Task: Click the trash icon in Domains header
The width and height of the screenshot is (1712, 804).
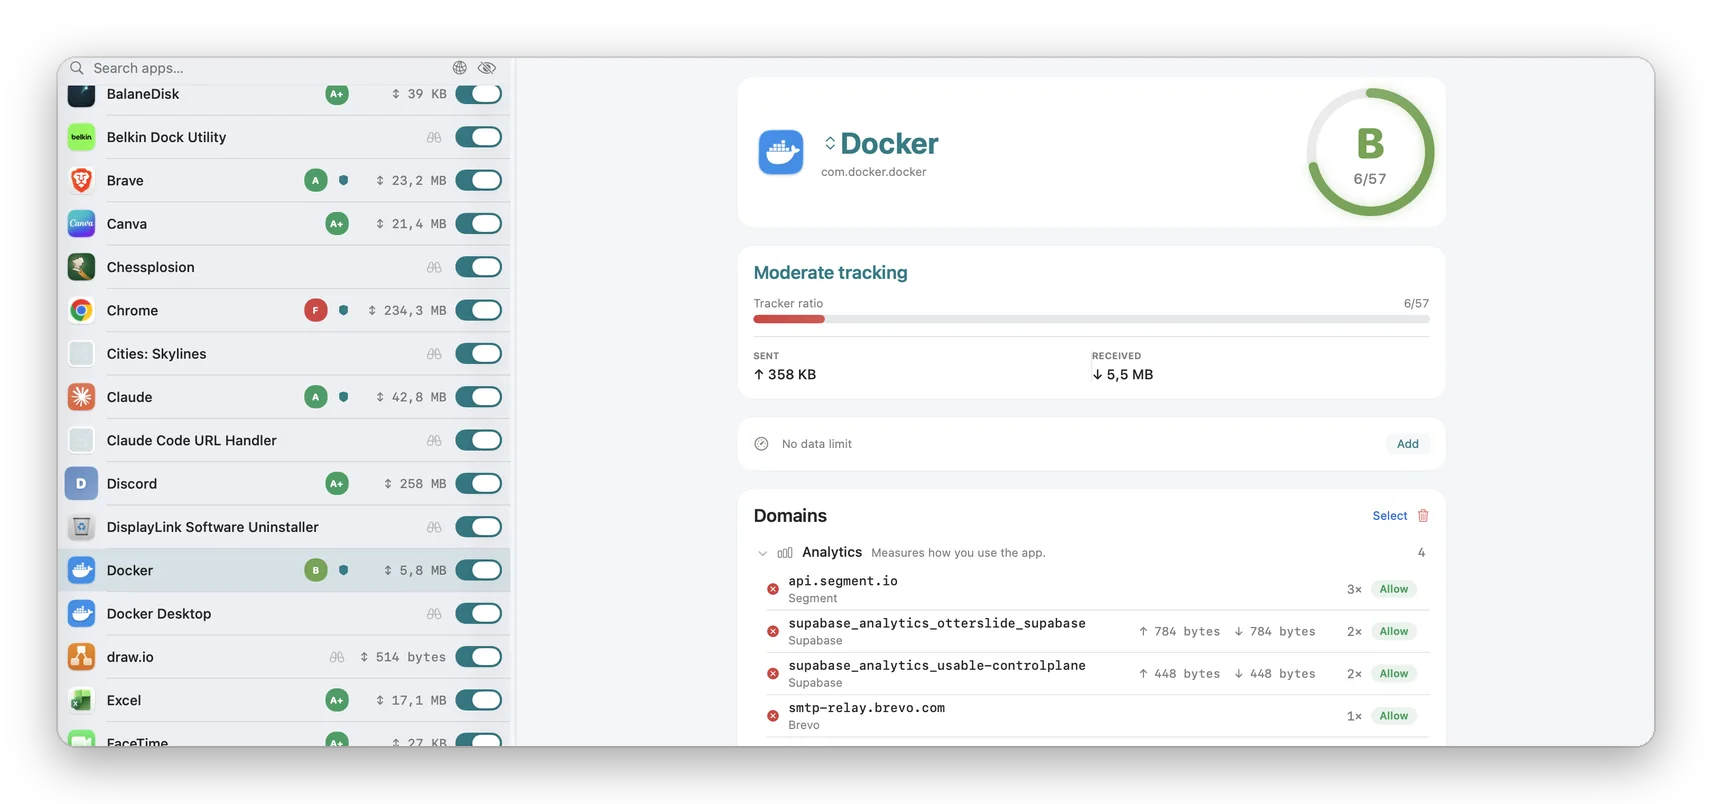Action: pos(1423,516)
